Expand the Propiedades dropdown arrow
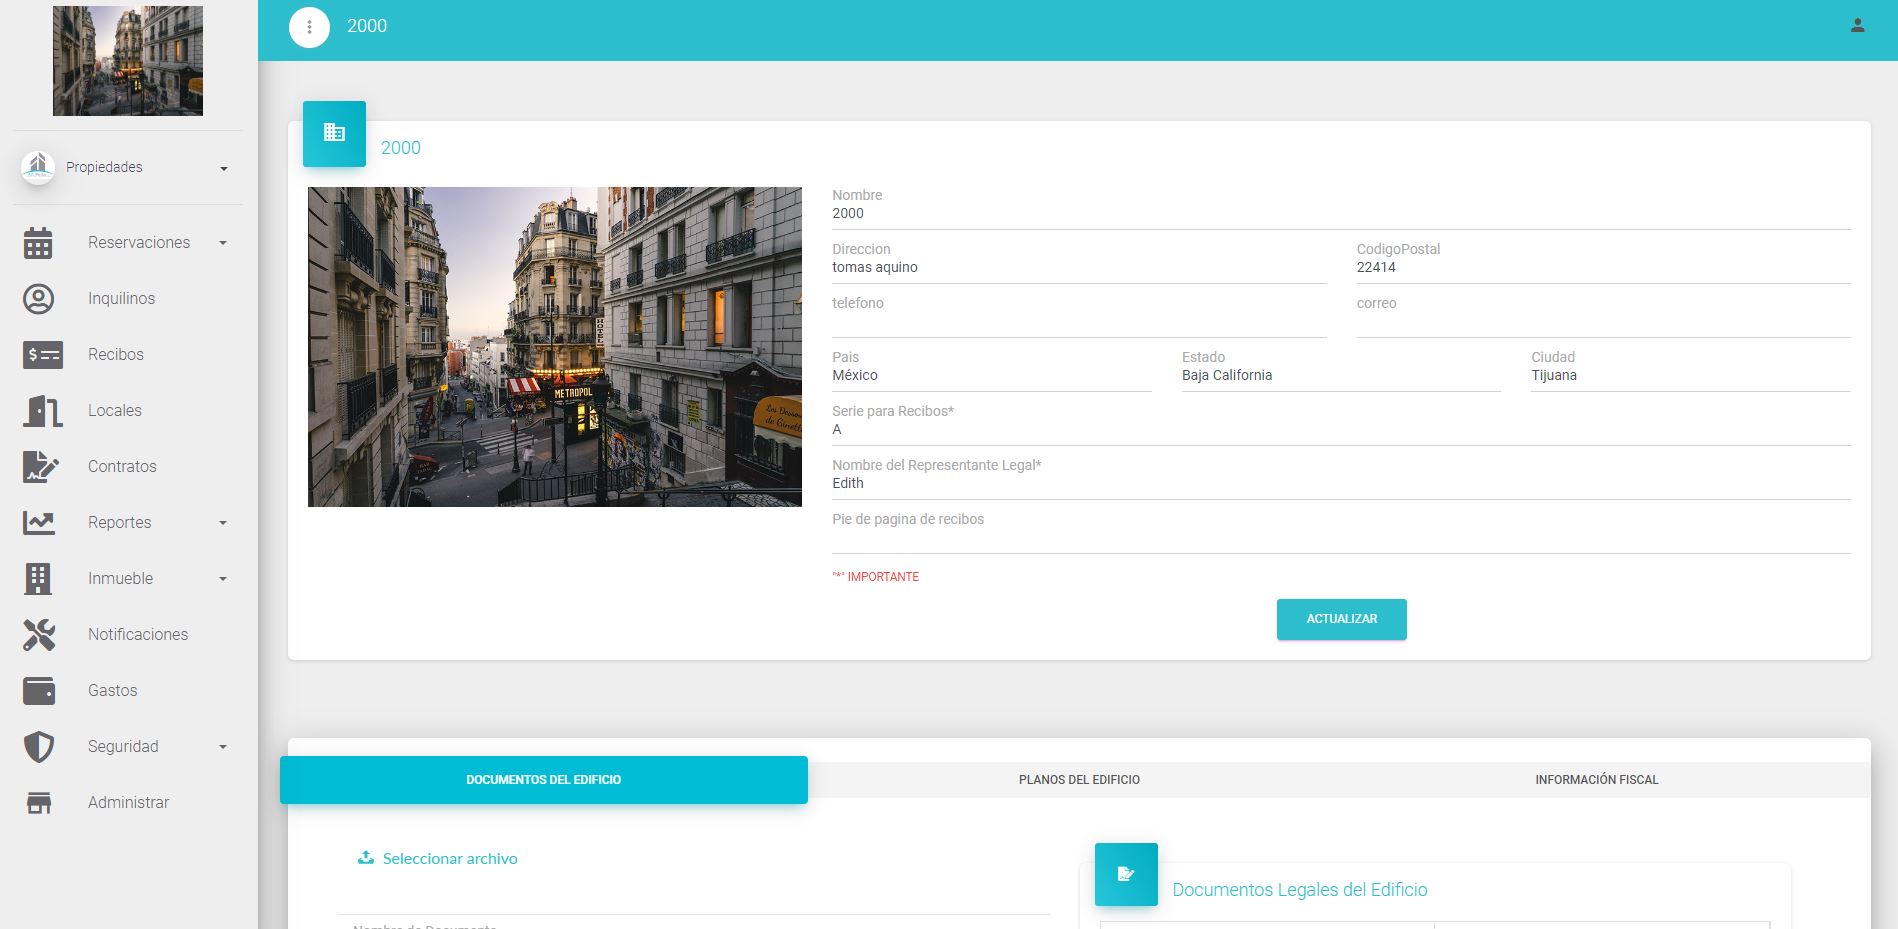Image resolution: width=1898 pixels, height=929 pixels. pos(224,168)
